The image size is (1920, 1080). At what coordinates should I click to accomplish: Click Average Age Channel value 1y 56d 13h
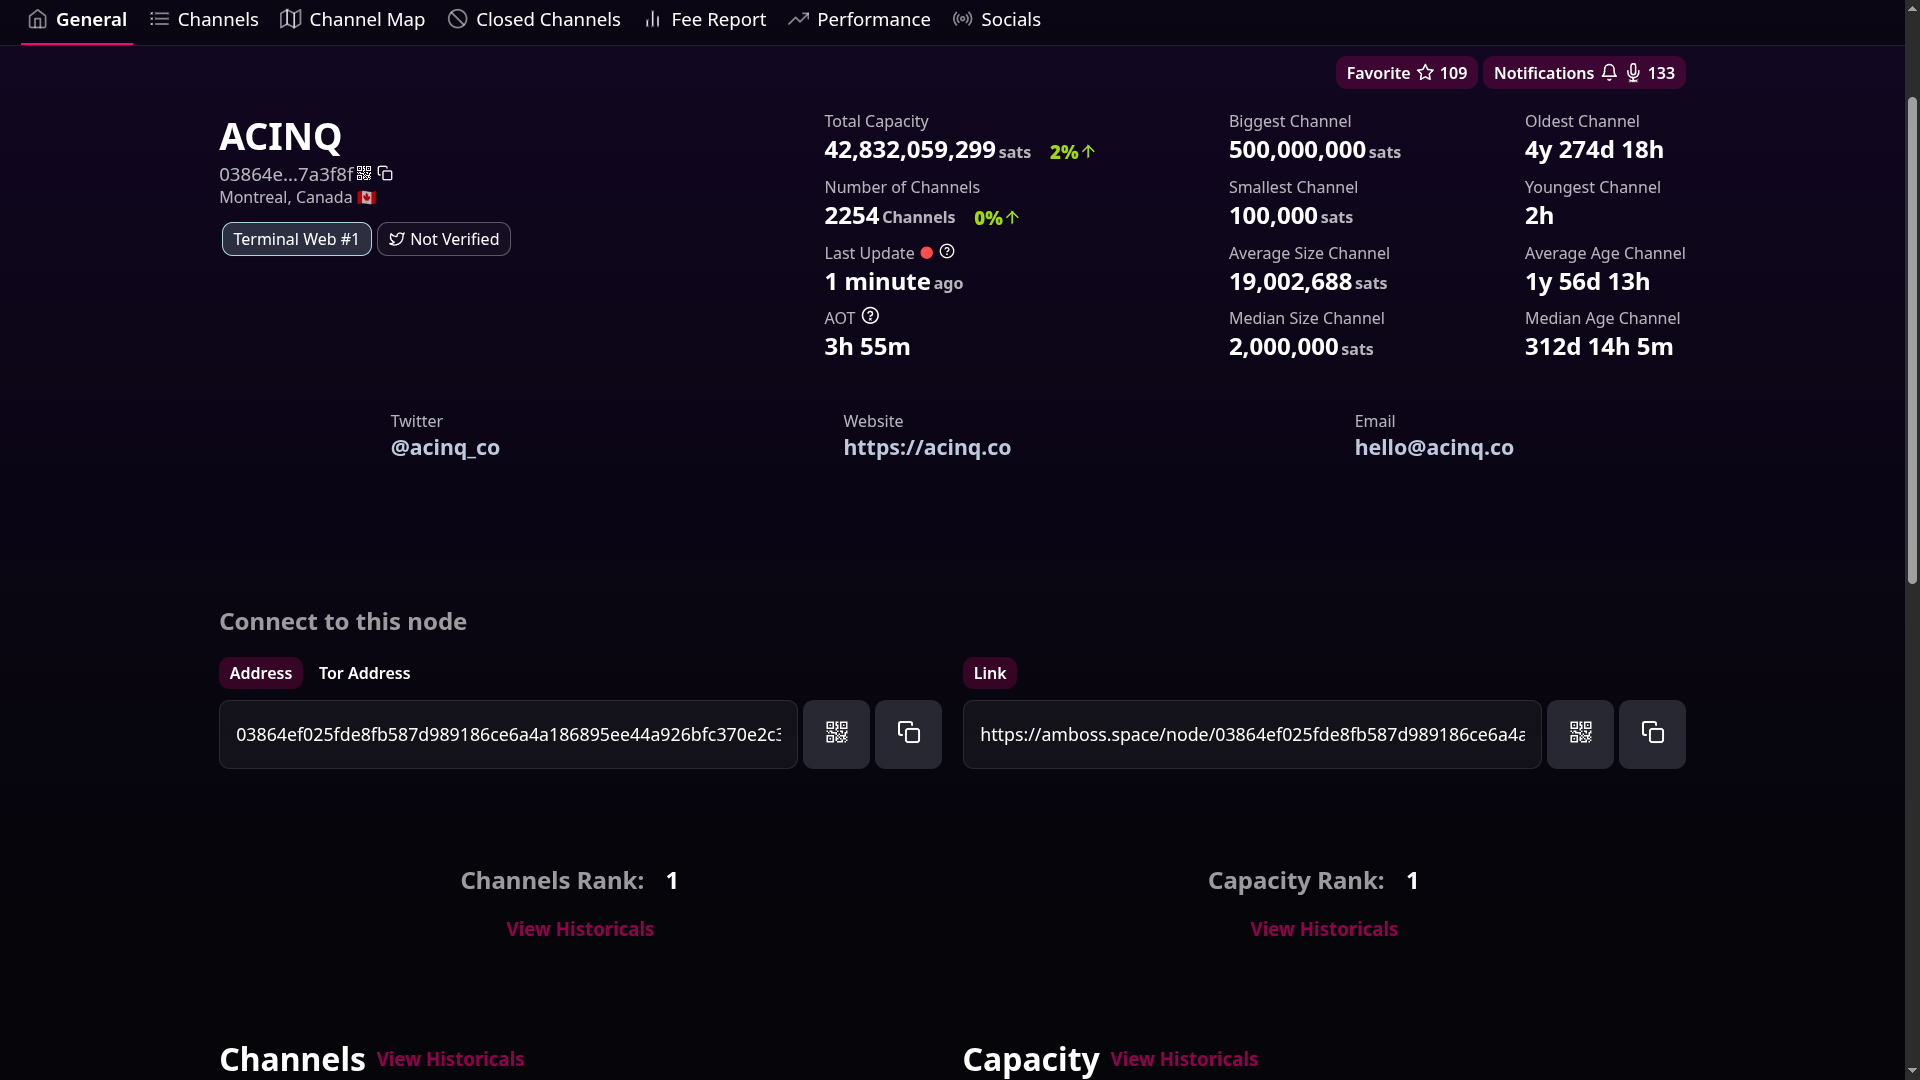click(x=1587, y=282)
